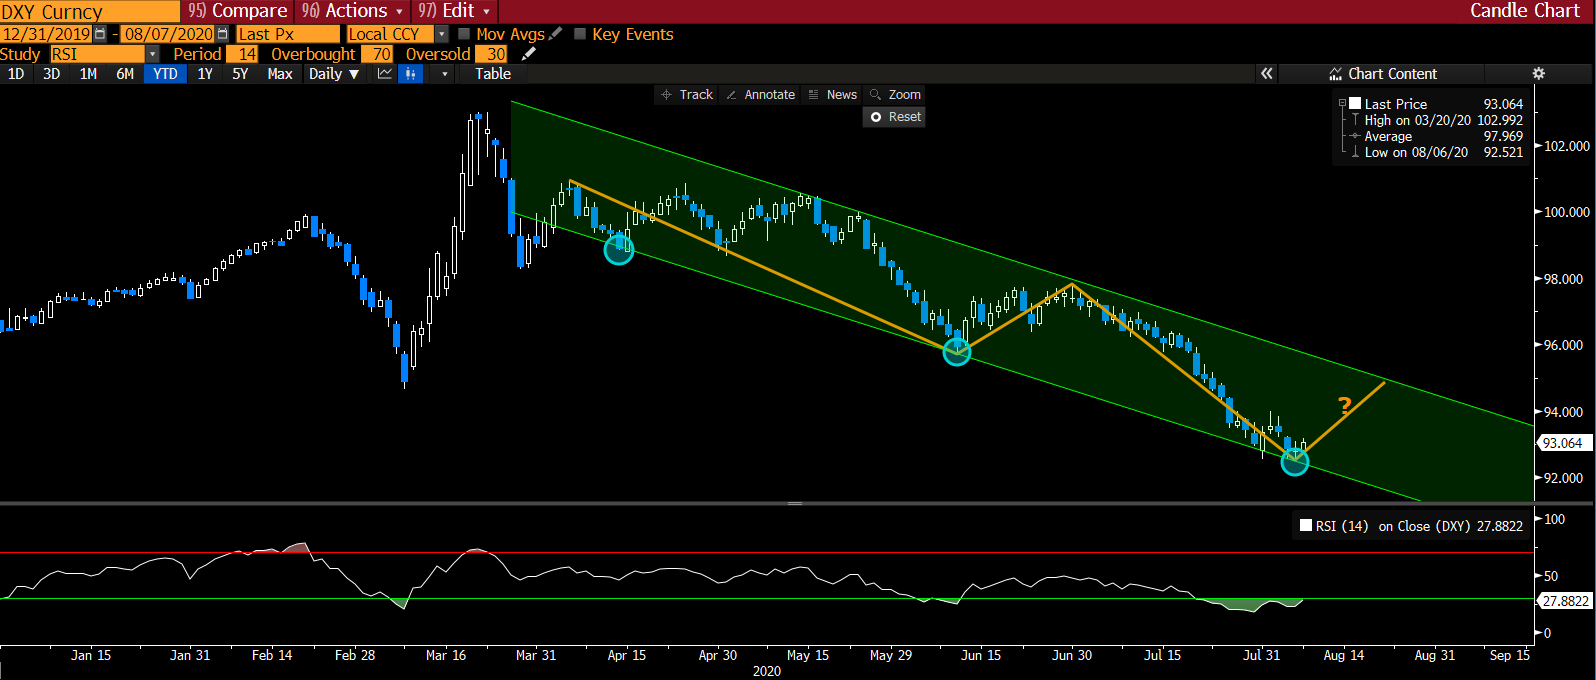
Task: Click the Last Px field
Action: [288, 34]
